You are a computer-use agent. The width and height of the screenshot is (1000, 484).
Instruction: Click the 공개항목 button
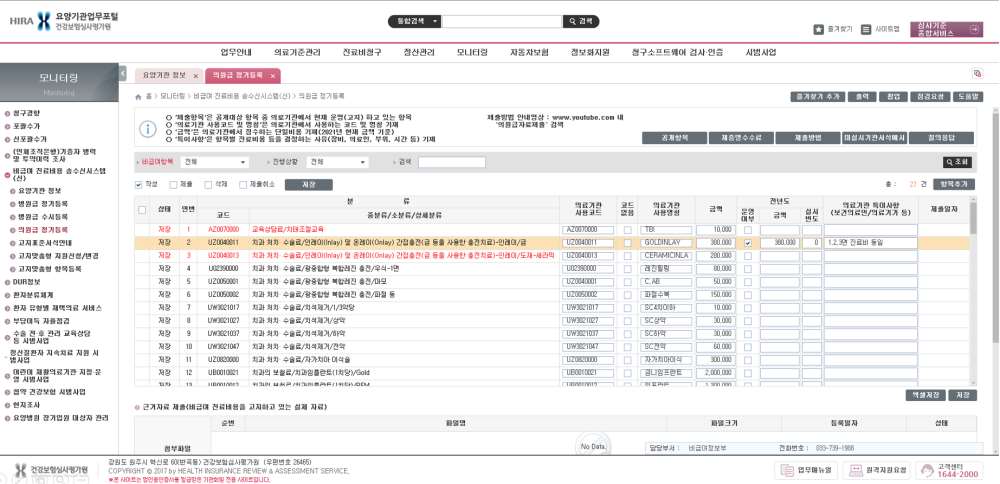click(674, 138)
